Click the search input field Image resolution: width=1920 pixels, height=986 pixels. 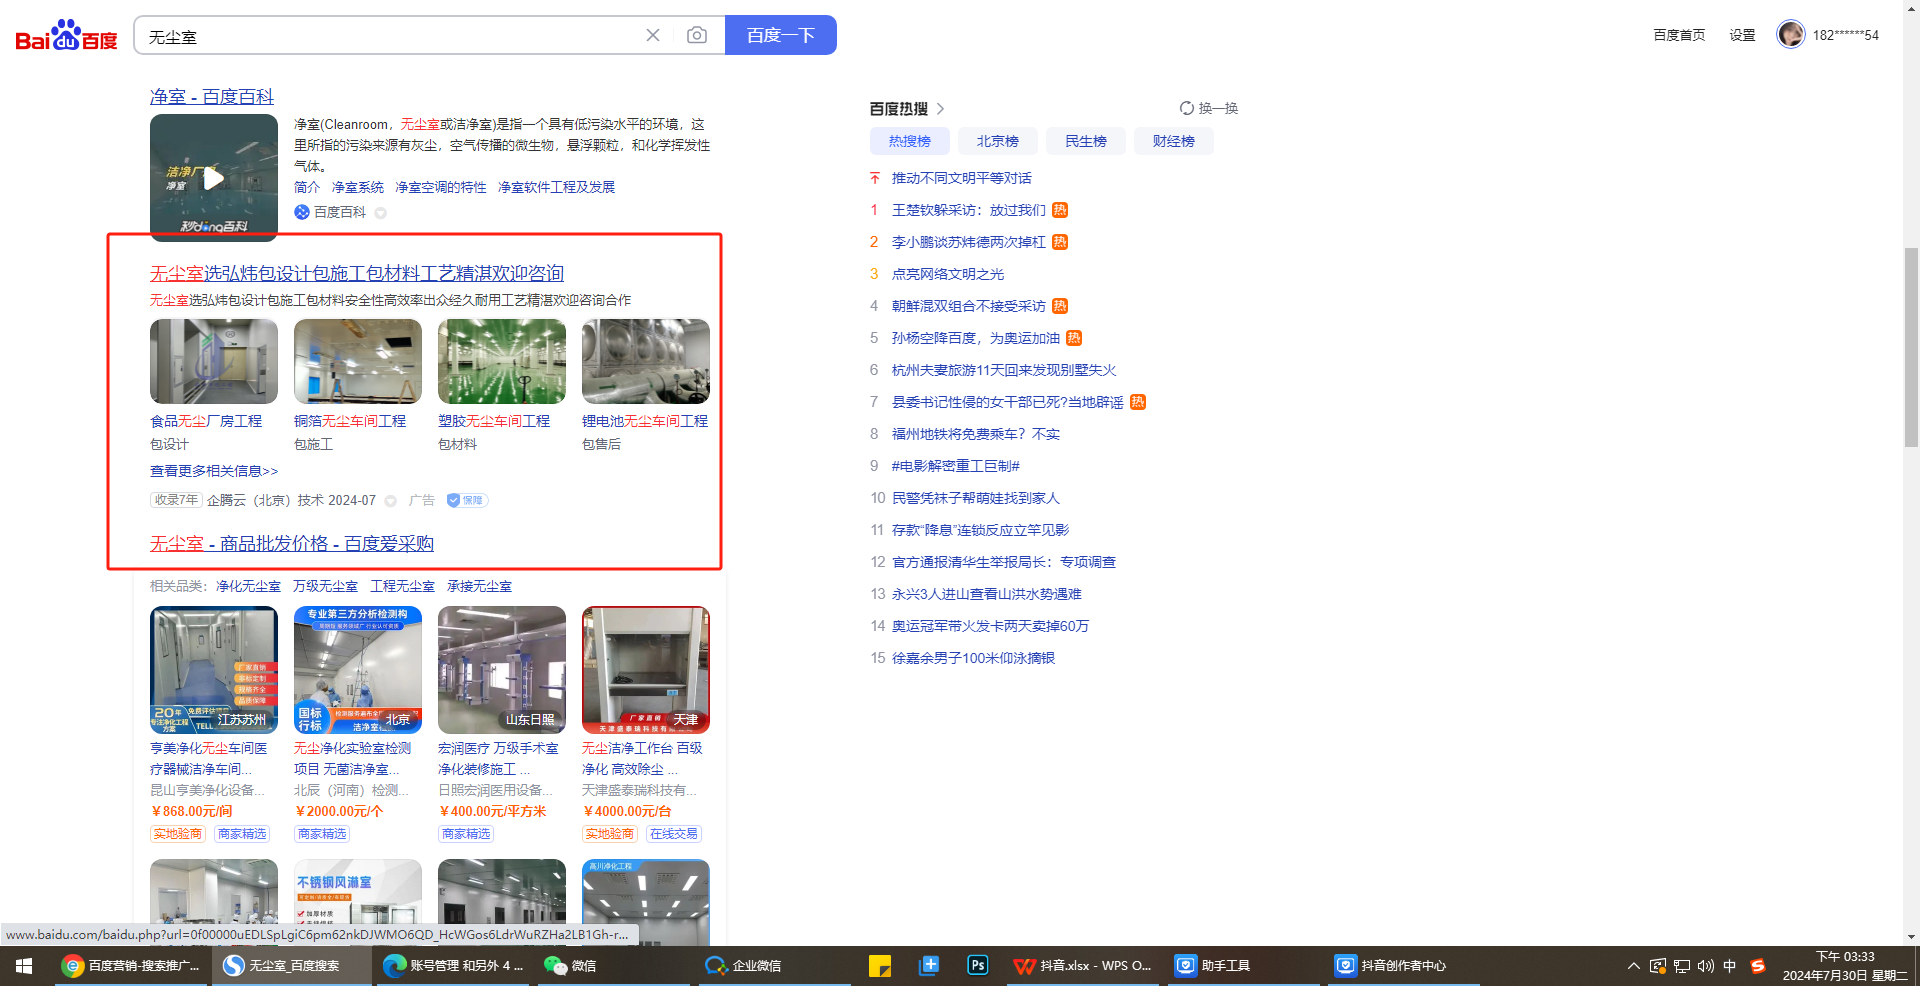[390, 36]
